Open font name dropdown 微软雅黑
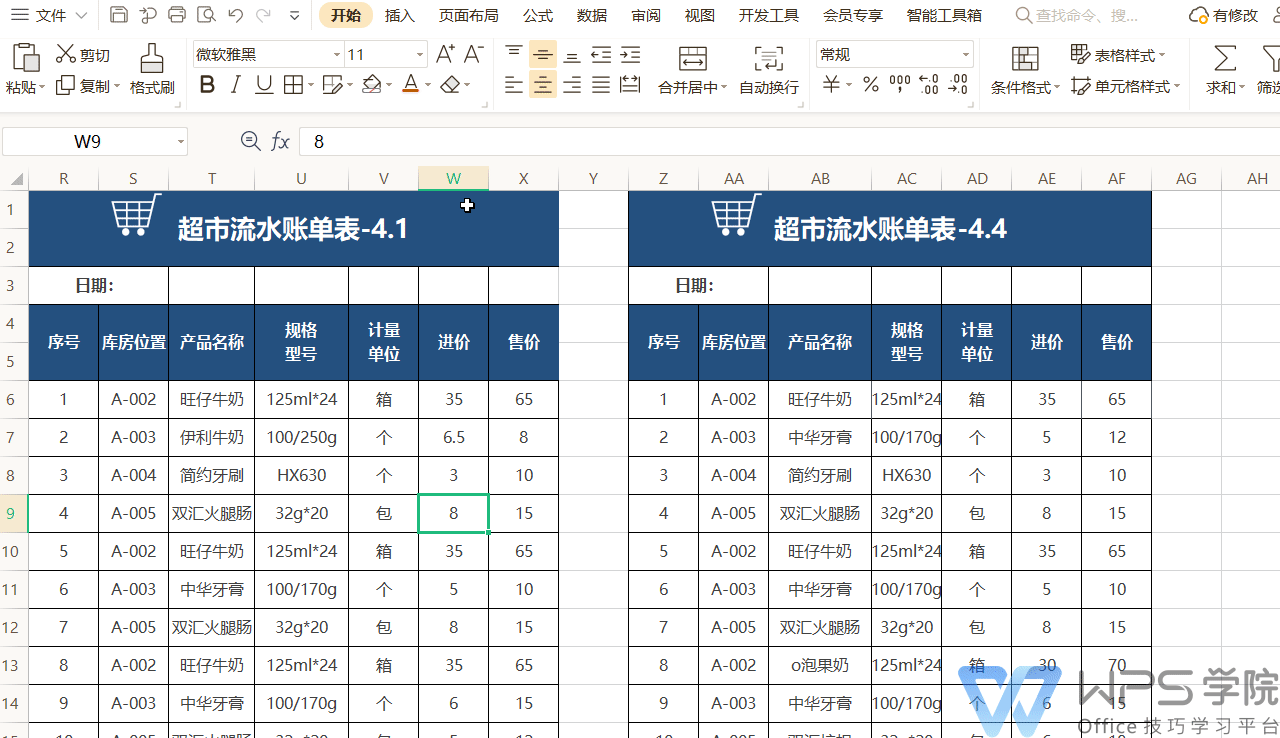The image size is (1280, 738). tap(337, 55)
